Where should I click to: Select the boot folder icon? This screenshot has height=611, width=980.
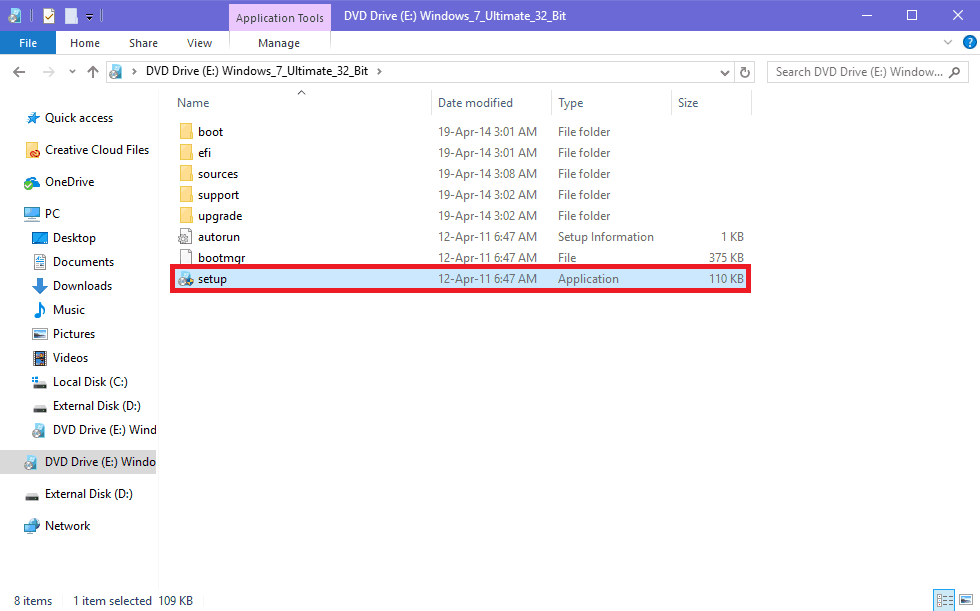186,131
